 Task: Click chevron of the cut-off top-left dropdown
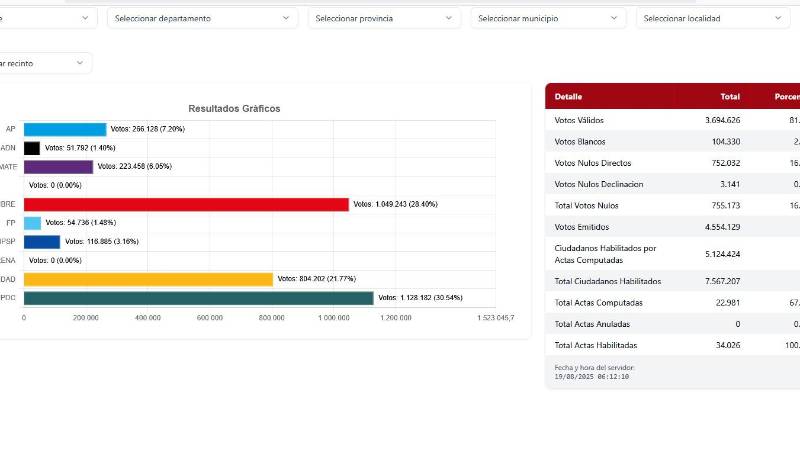pos(81,18)
